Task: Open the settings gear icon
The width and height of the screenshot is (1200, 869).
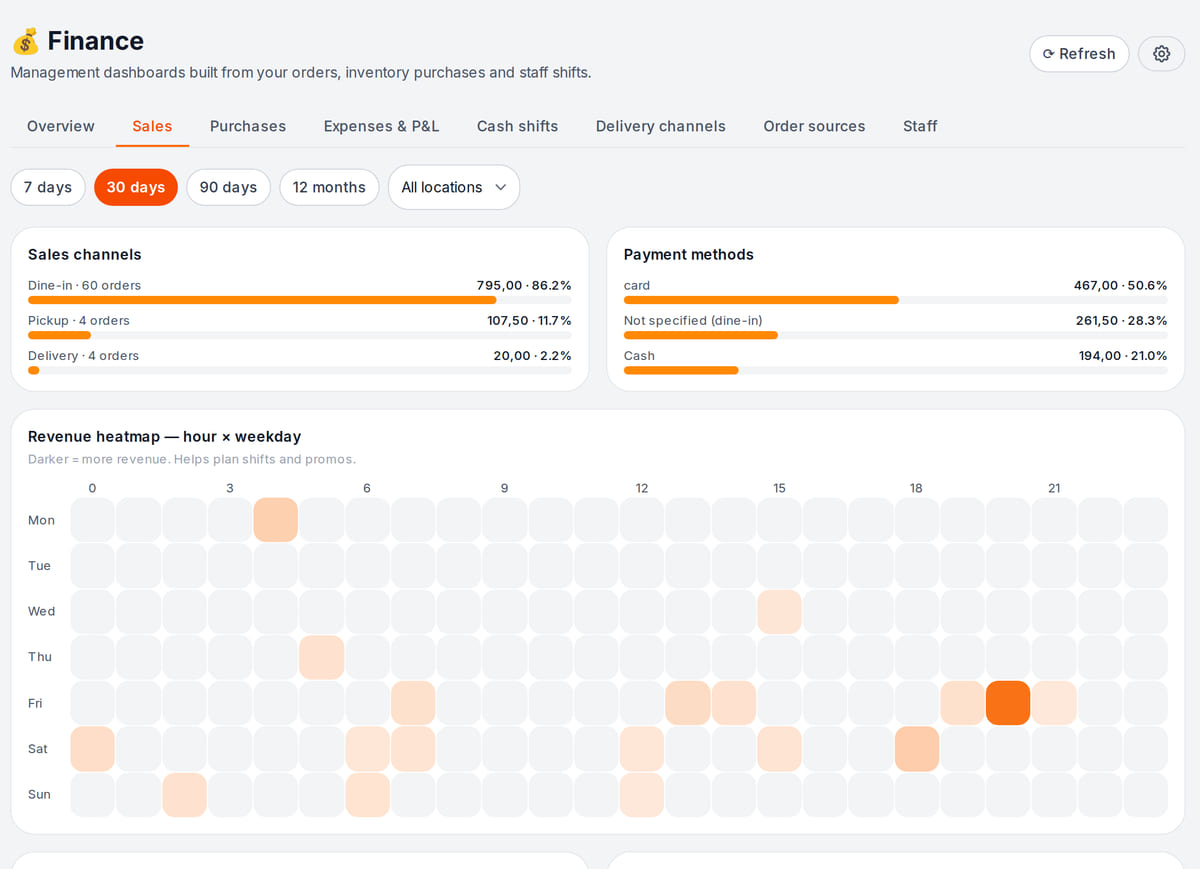Action: point(1161,54)
